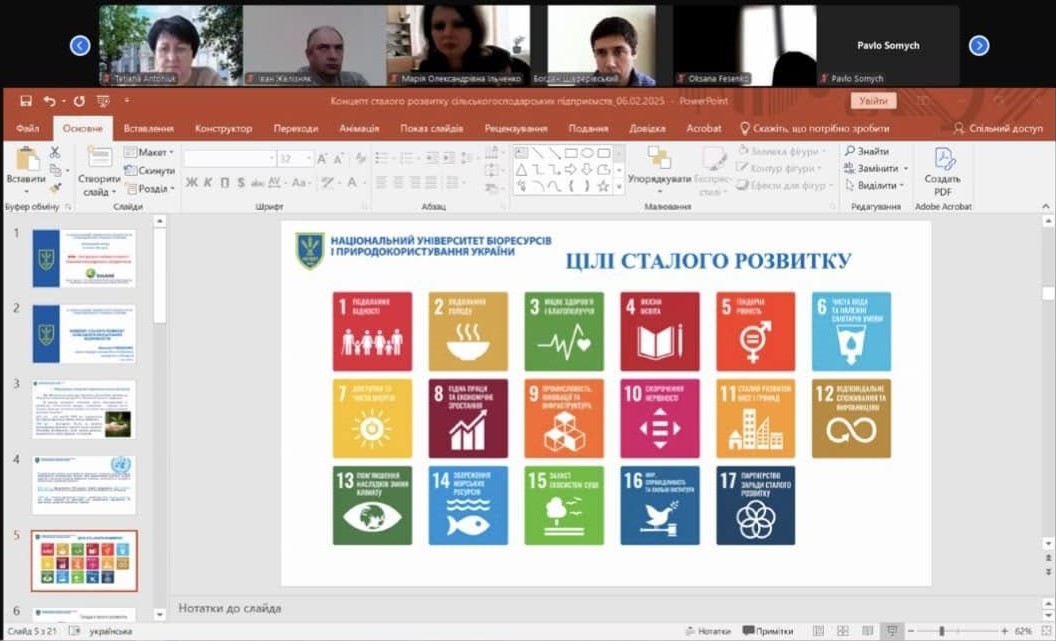Collapse the ribbon with the chevron
1056x641 pixels.
coord(1045,207)
